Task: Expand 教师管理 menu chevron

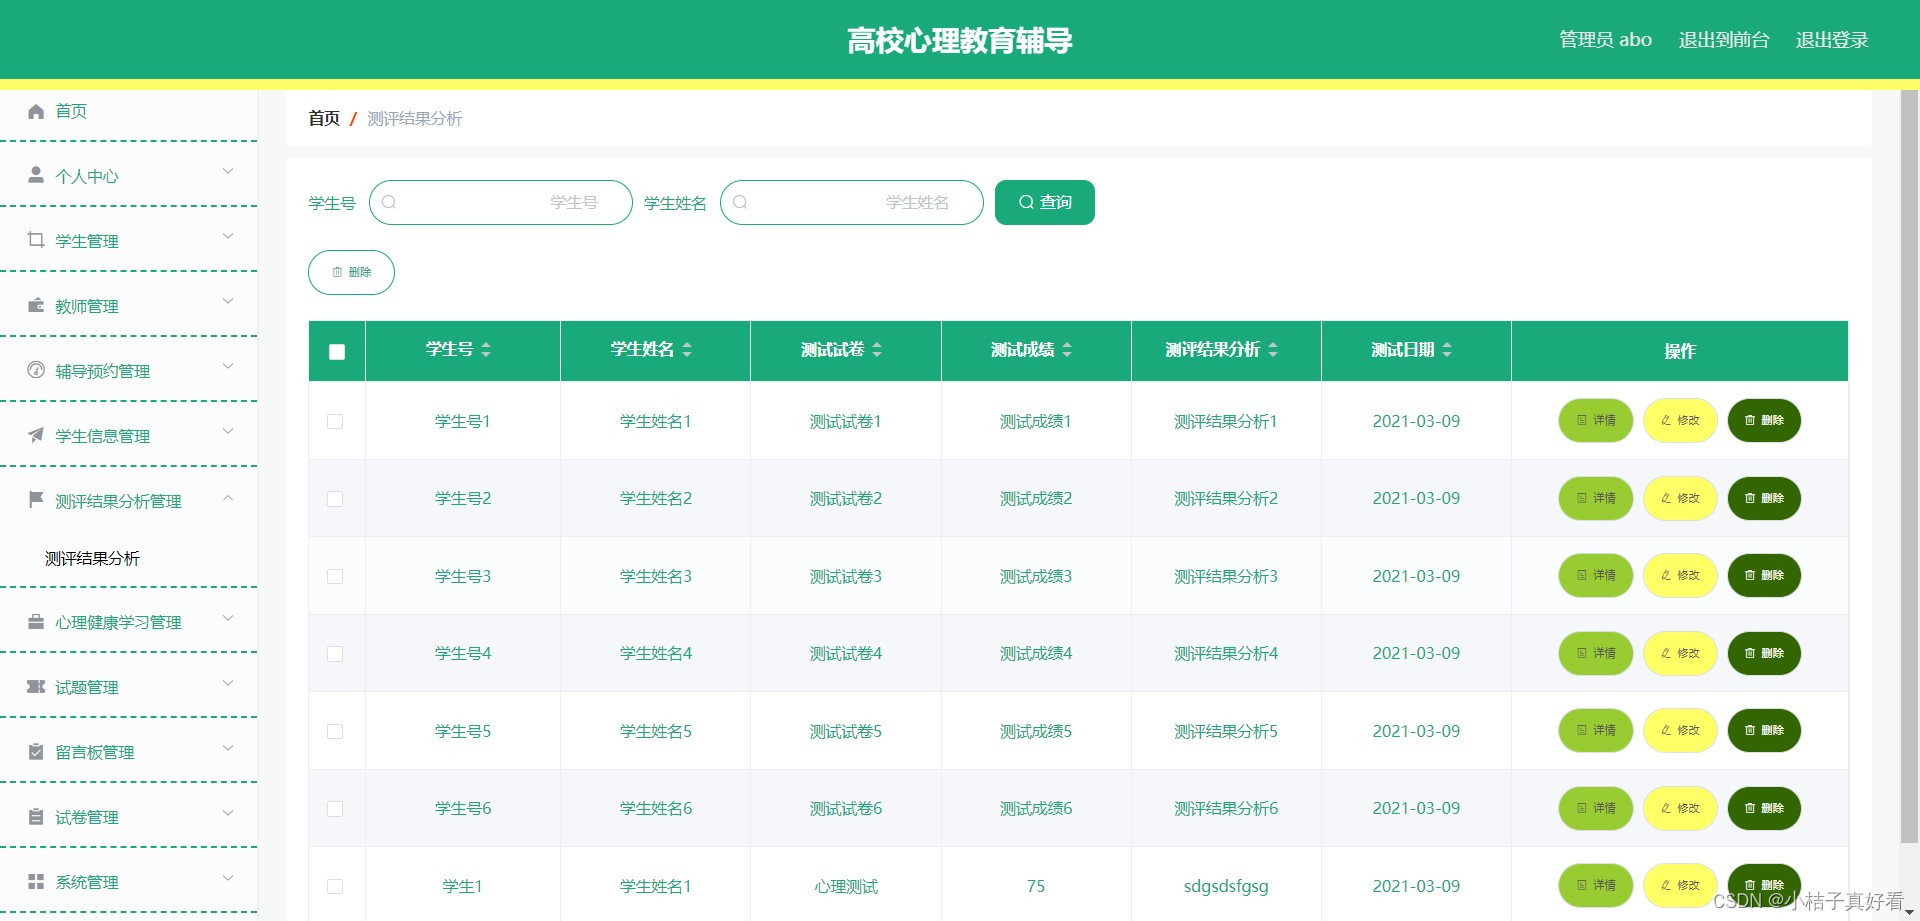Action: point(228,301)
